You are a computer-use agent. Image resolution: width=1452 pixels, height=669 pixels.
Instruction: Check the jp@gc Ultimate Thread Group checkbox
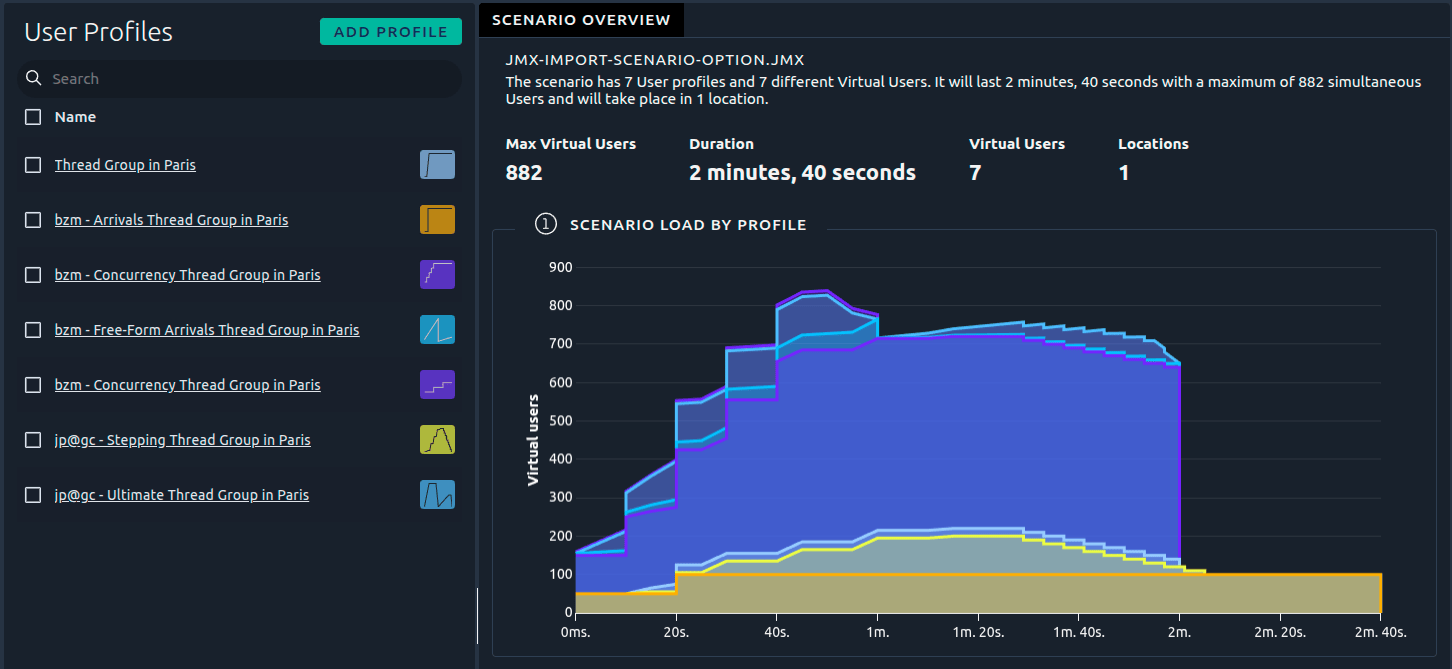32,494
